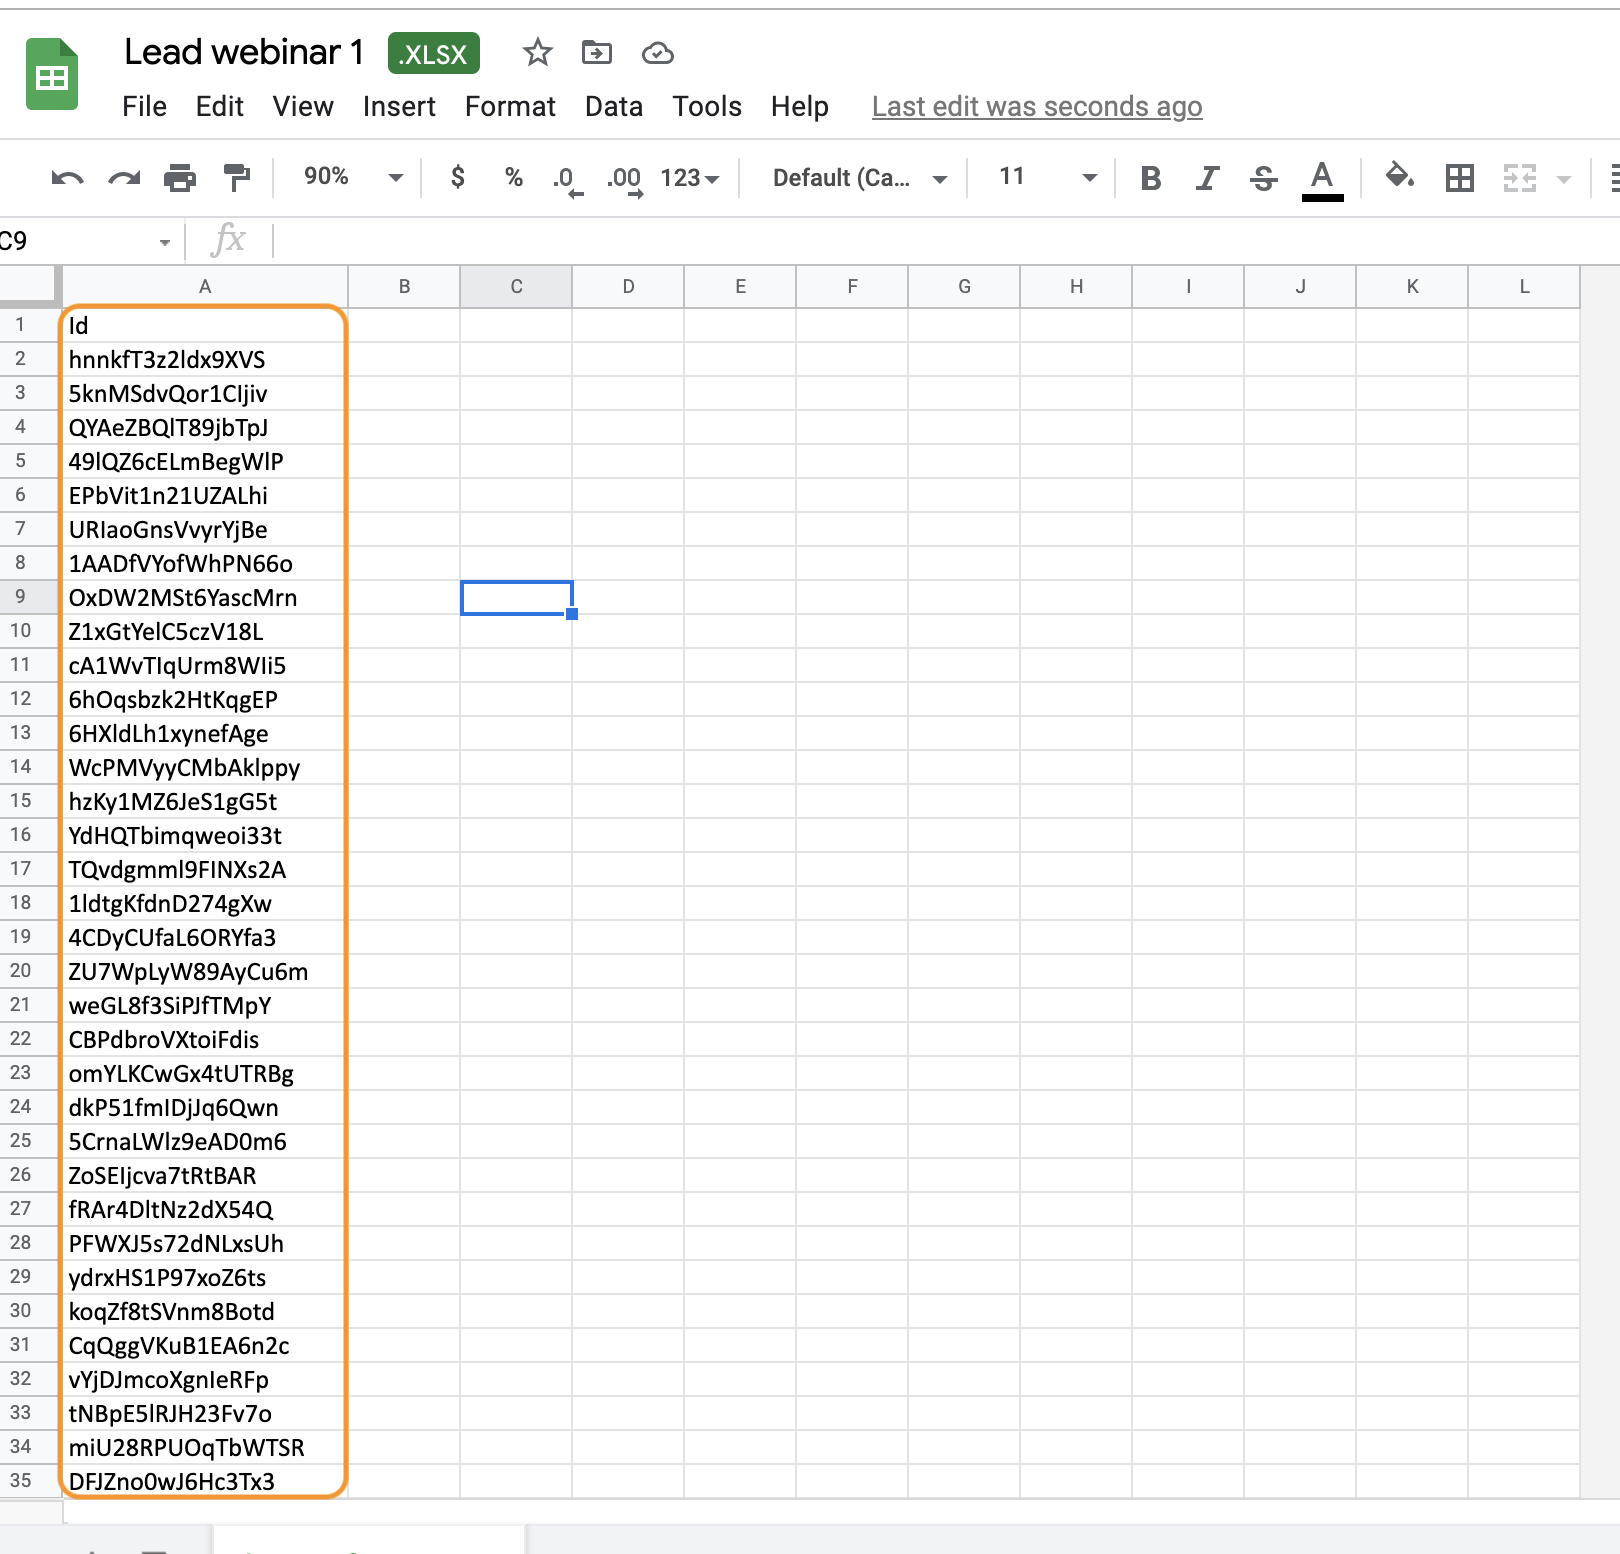Click the Redo arrow icon
The height and width of the screenshot is (1554, 1620).
[x=124, y=179]
